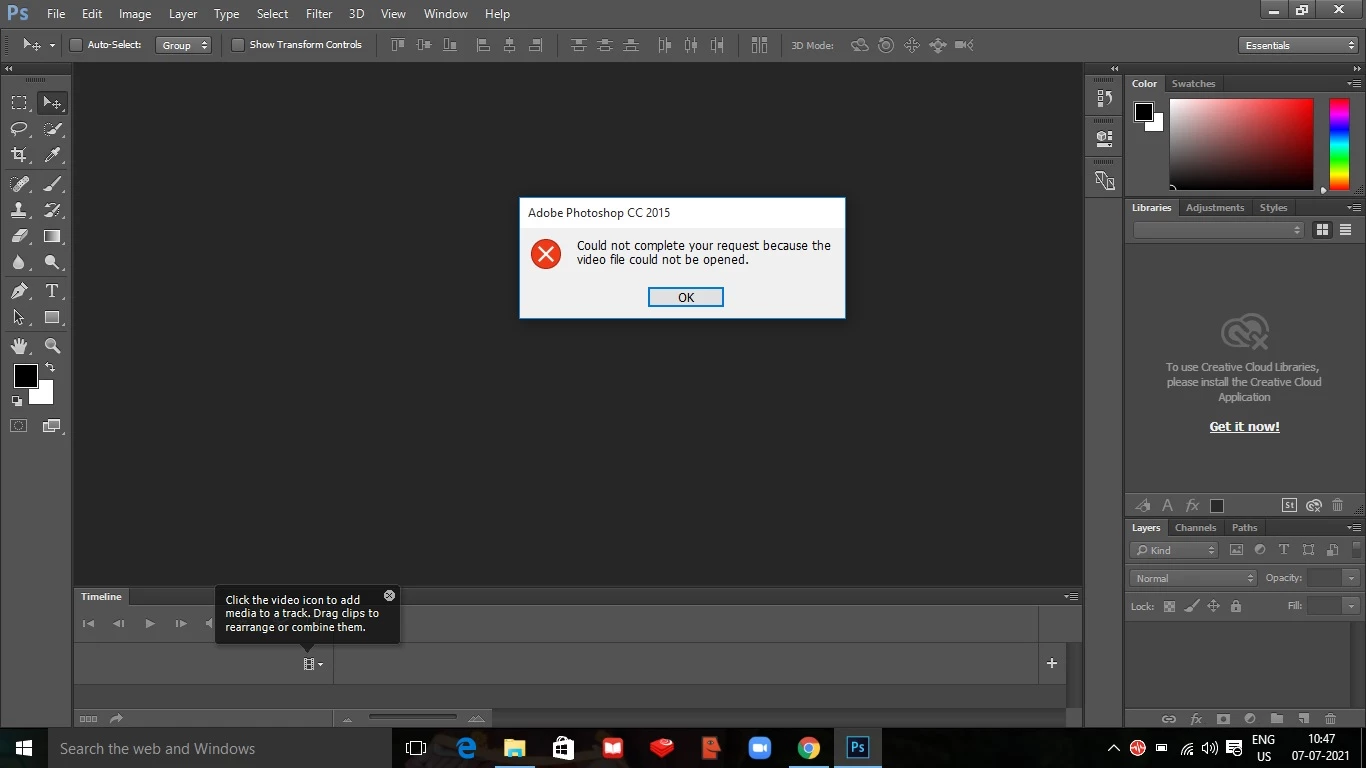Select the Clone Stamp tool
The height and width of the screenshot is (768, 1366).
click(19, 210)
